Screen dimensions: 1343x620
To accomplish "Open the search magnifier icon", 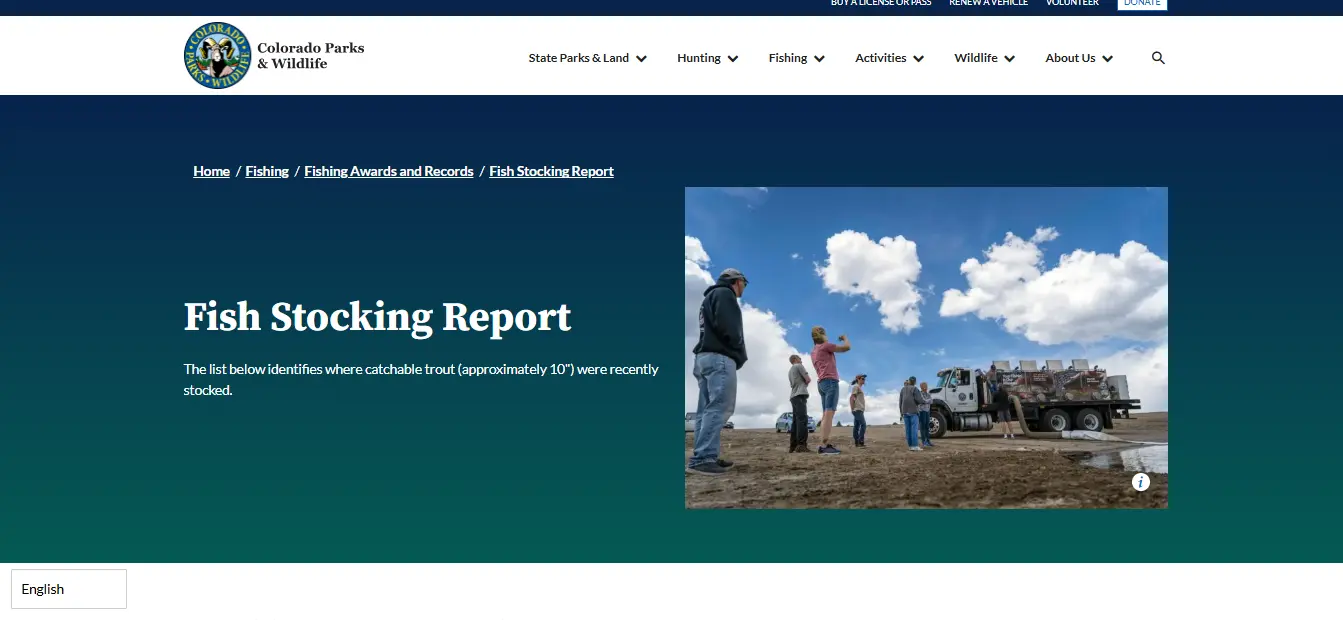I will click(1158, 58).
